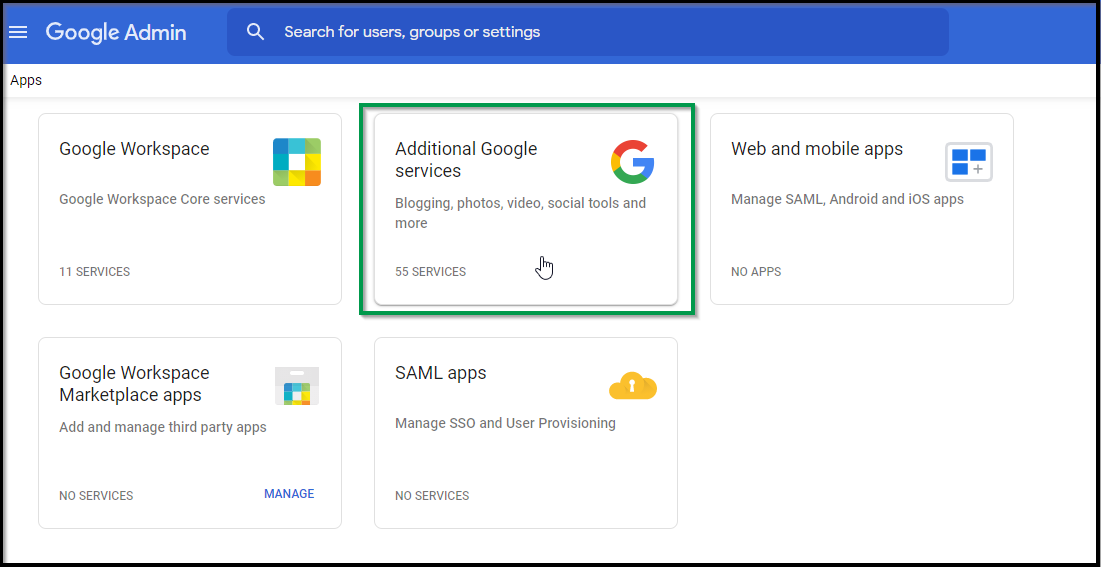Image resolution: width=1101 pixels, height=567 pixels.
Task: Open Google Workspace Marketplace apps title
Action: point(134,384)
